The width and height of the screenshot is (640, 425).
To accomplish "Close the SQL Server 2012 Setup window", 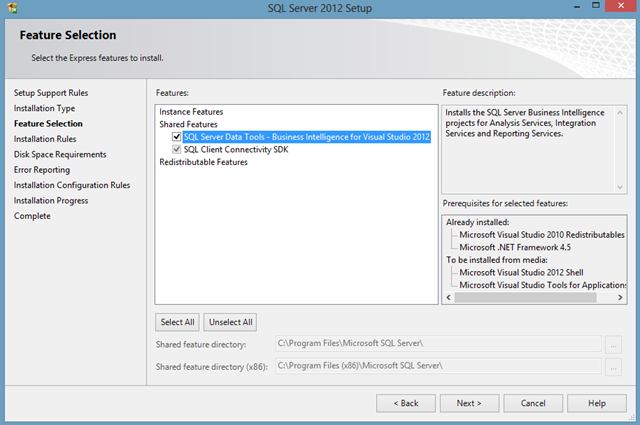I will 621,6.
